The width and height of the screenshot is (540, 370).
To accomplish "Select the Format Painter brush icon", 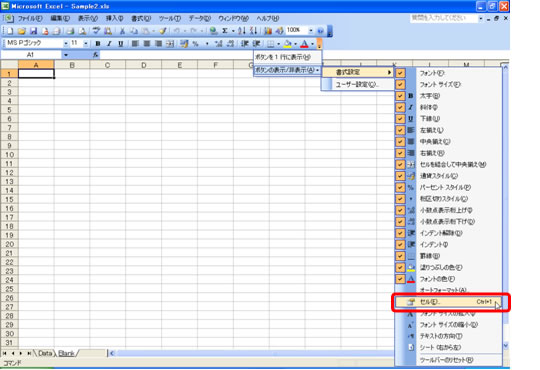I will [163, 31].
